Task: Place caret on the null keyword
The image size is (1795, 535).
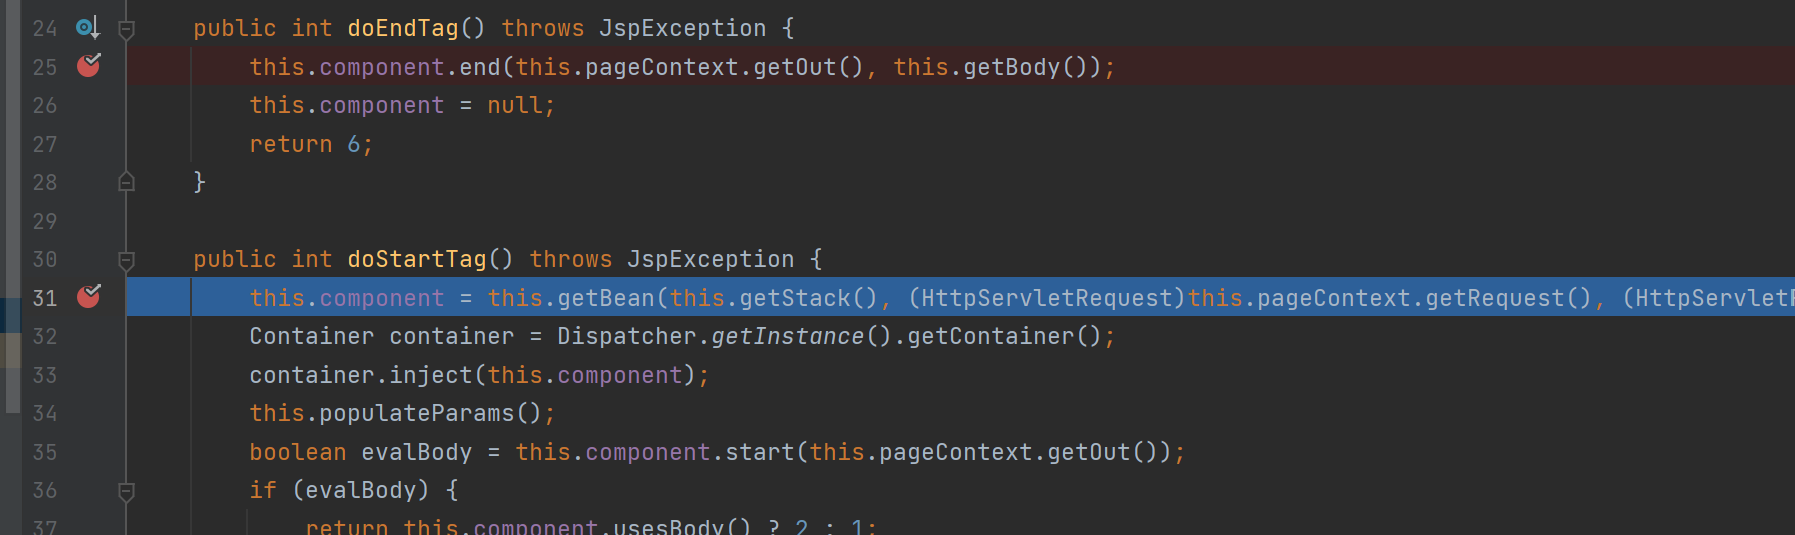Action: [x=515, y=105]
